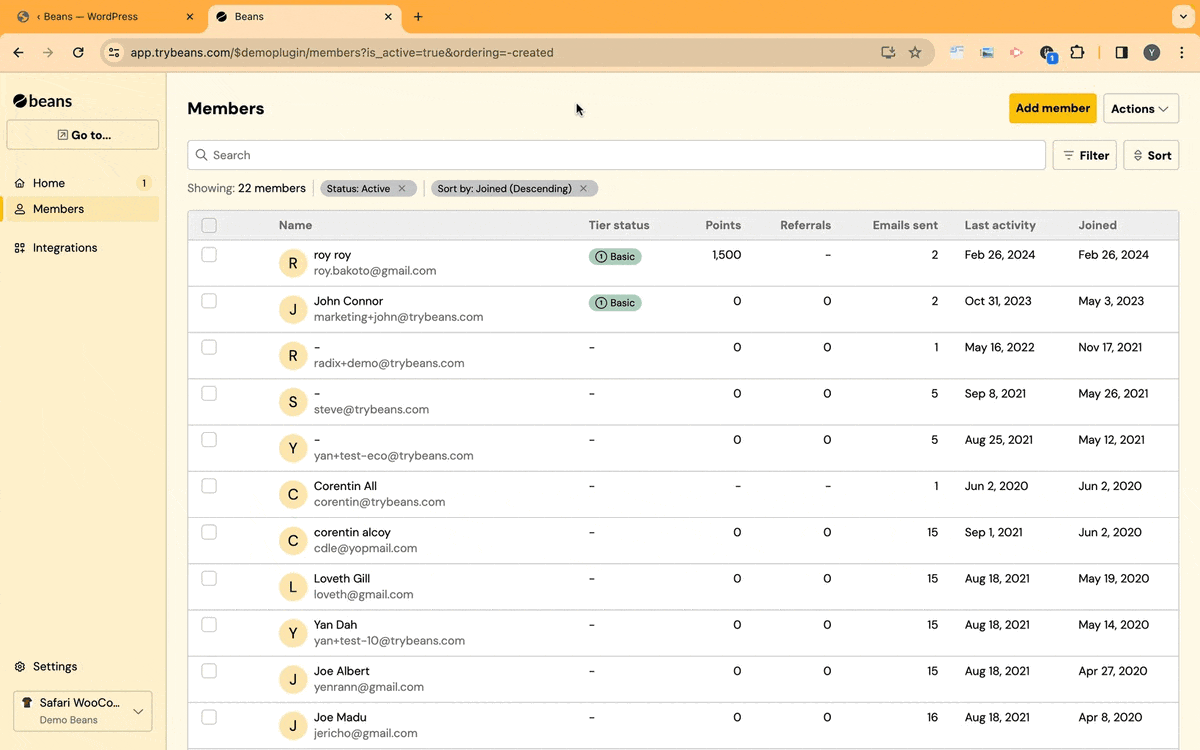The image size is (1200, 750).
Task: Click avatar icon for roy roy
Action: tap(292, 263)
